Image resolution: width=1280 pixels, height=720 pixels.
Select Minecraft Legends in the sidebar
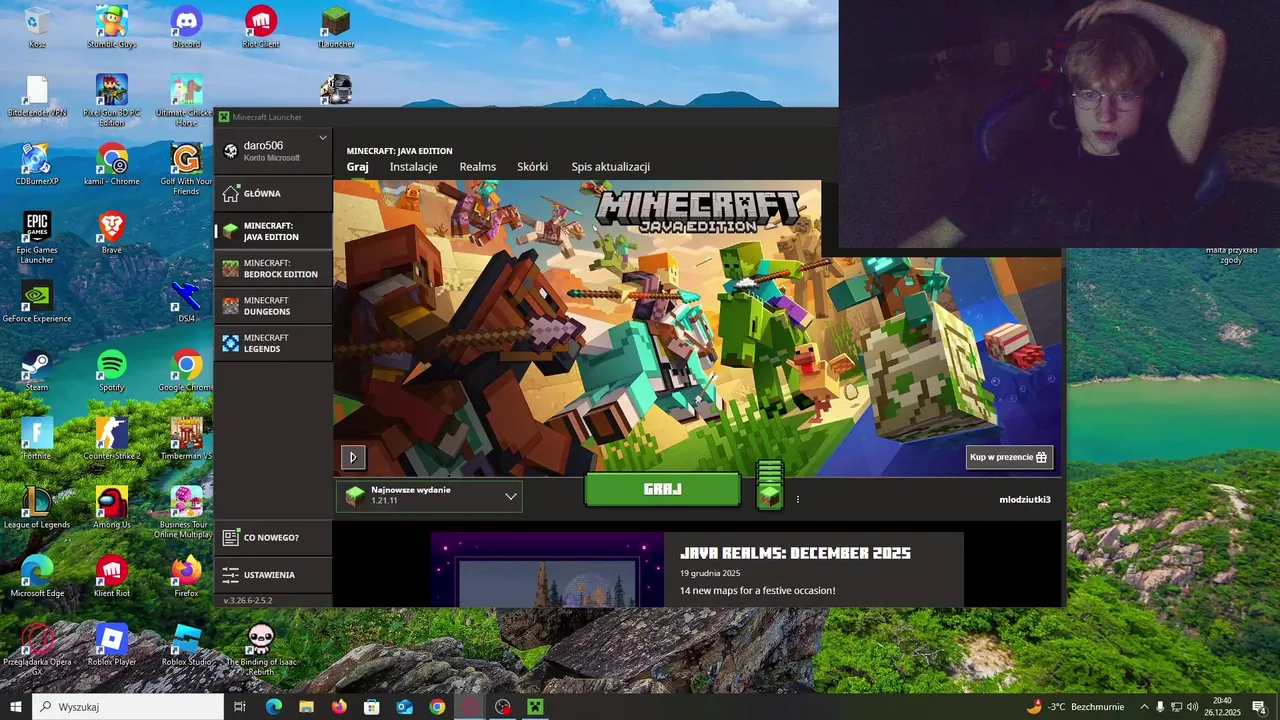(x=273, y=343)
